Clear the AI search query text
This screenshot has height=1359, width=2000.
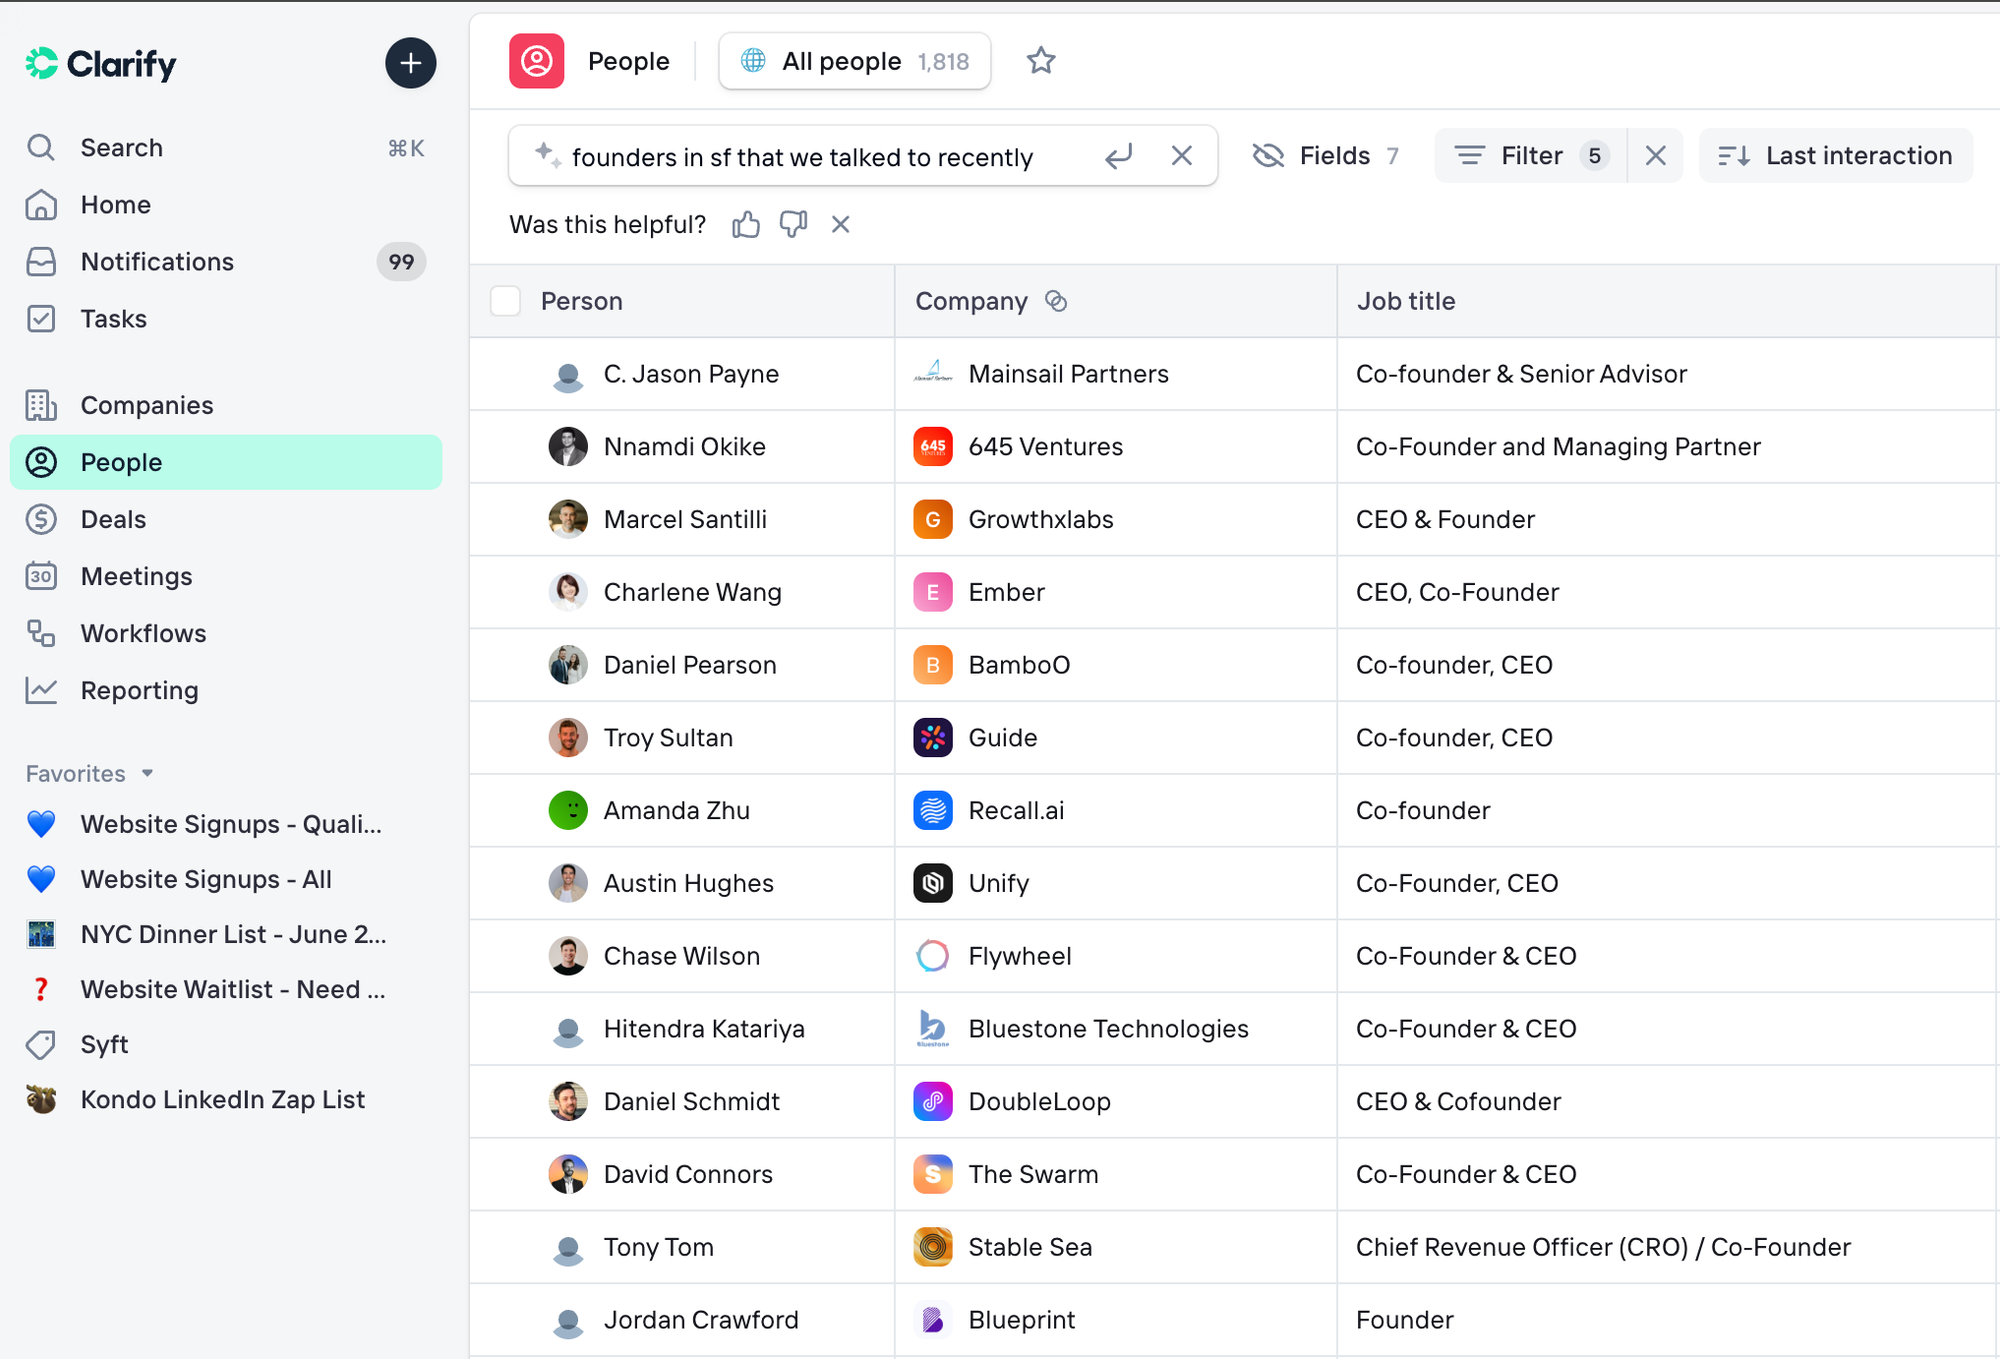(x=1181, y=156)
